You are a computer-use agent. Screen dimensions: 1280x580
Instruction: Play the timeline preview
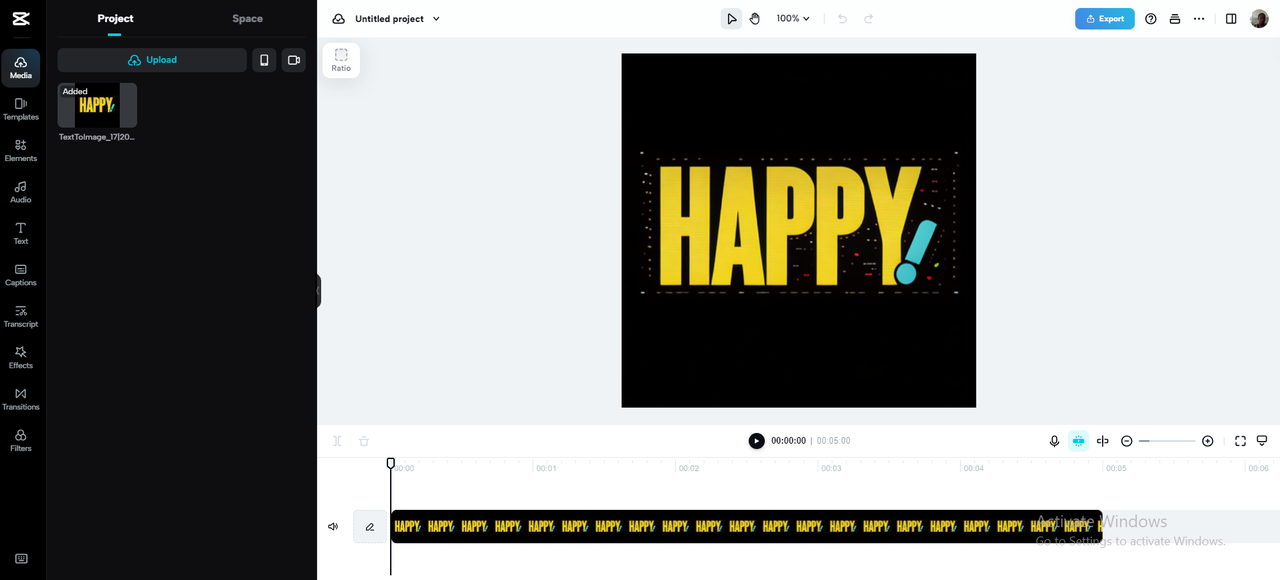tap(757, 441)
